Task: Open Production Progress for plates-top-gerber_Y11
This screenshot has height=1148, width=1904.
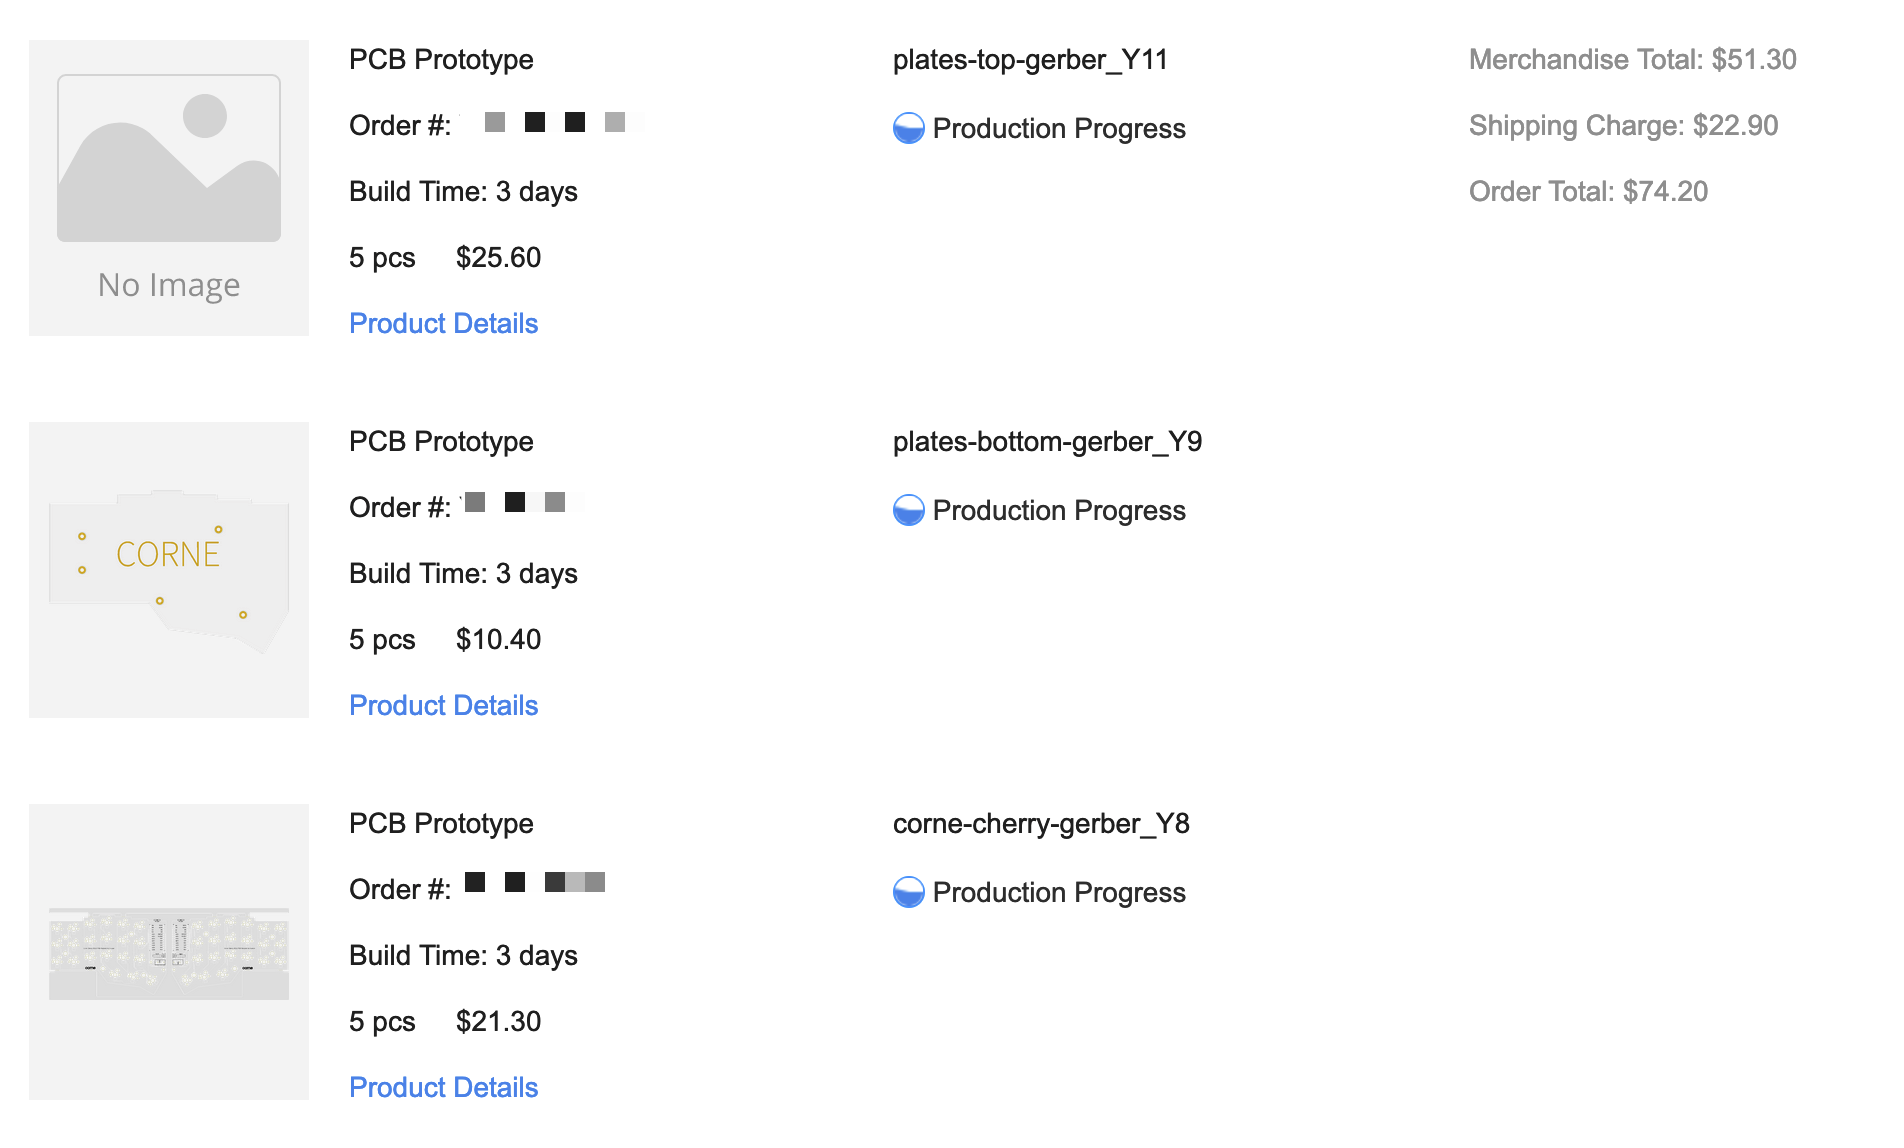Action: point(1059,128)
